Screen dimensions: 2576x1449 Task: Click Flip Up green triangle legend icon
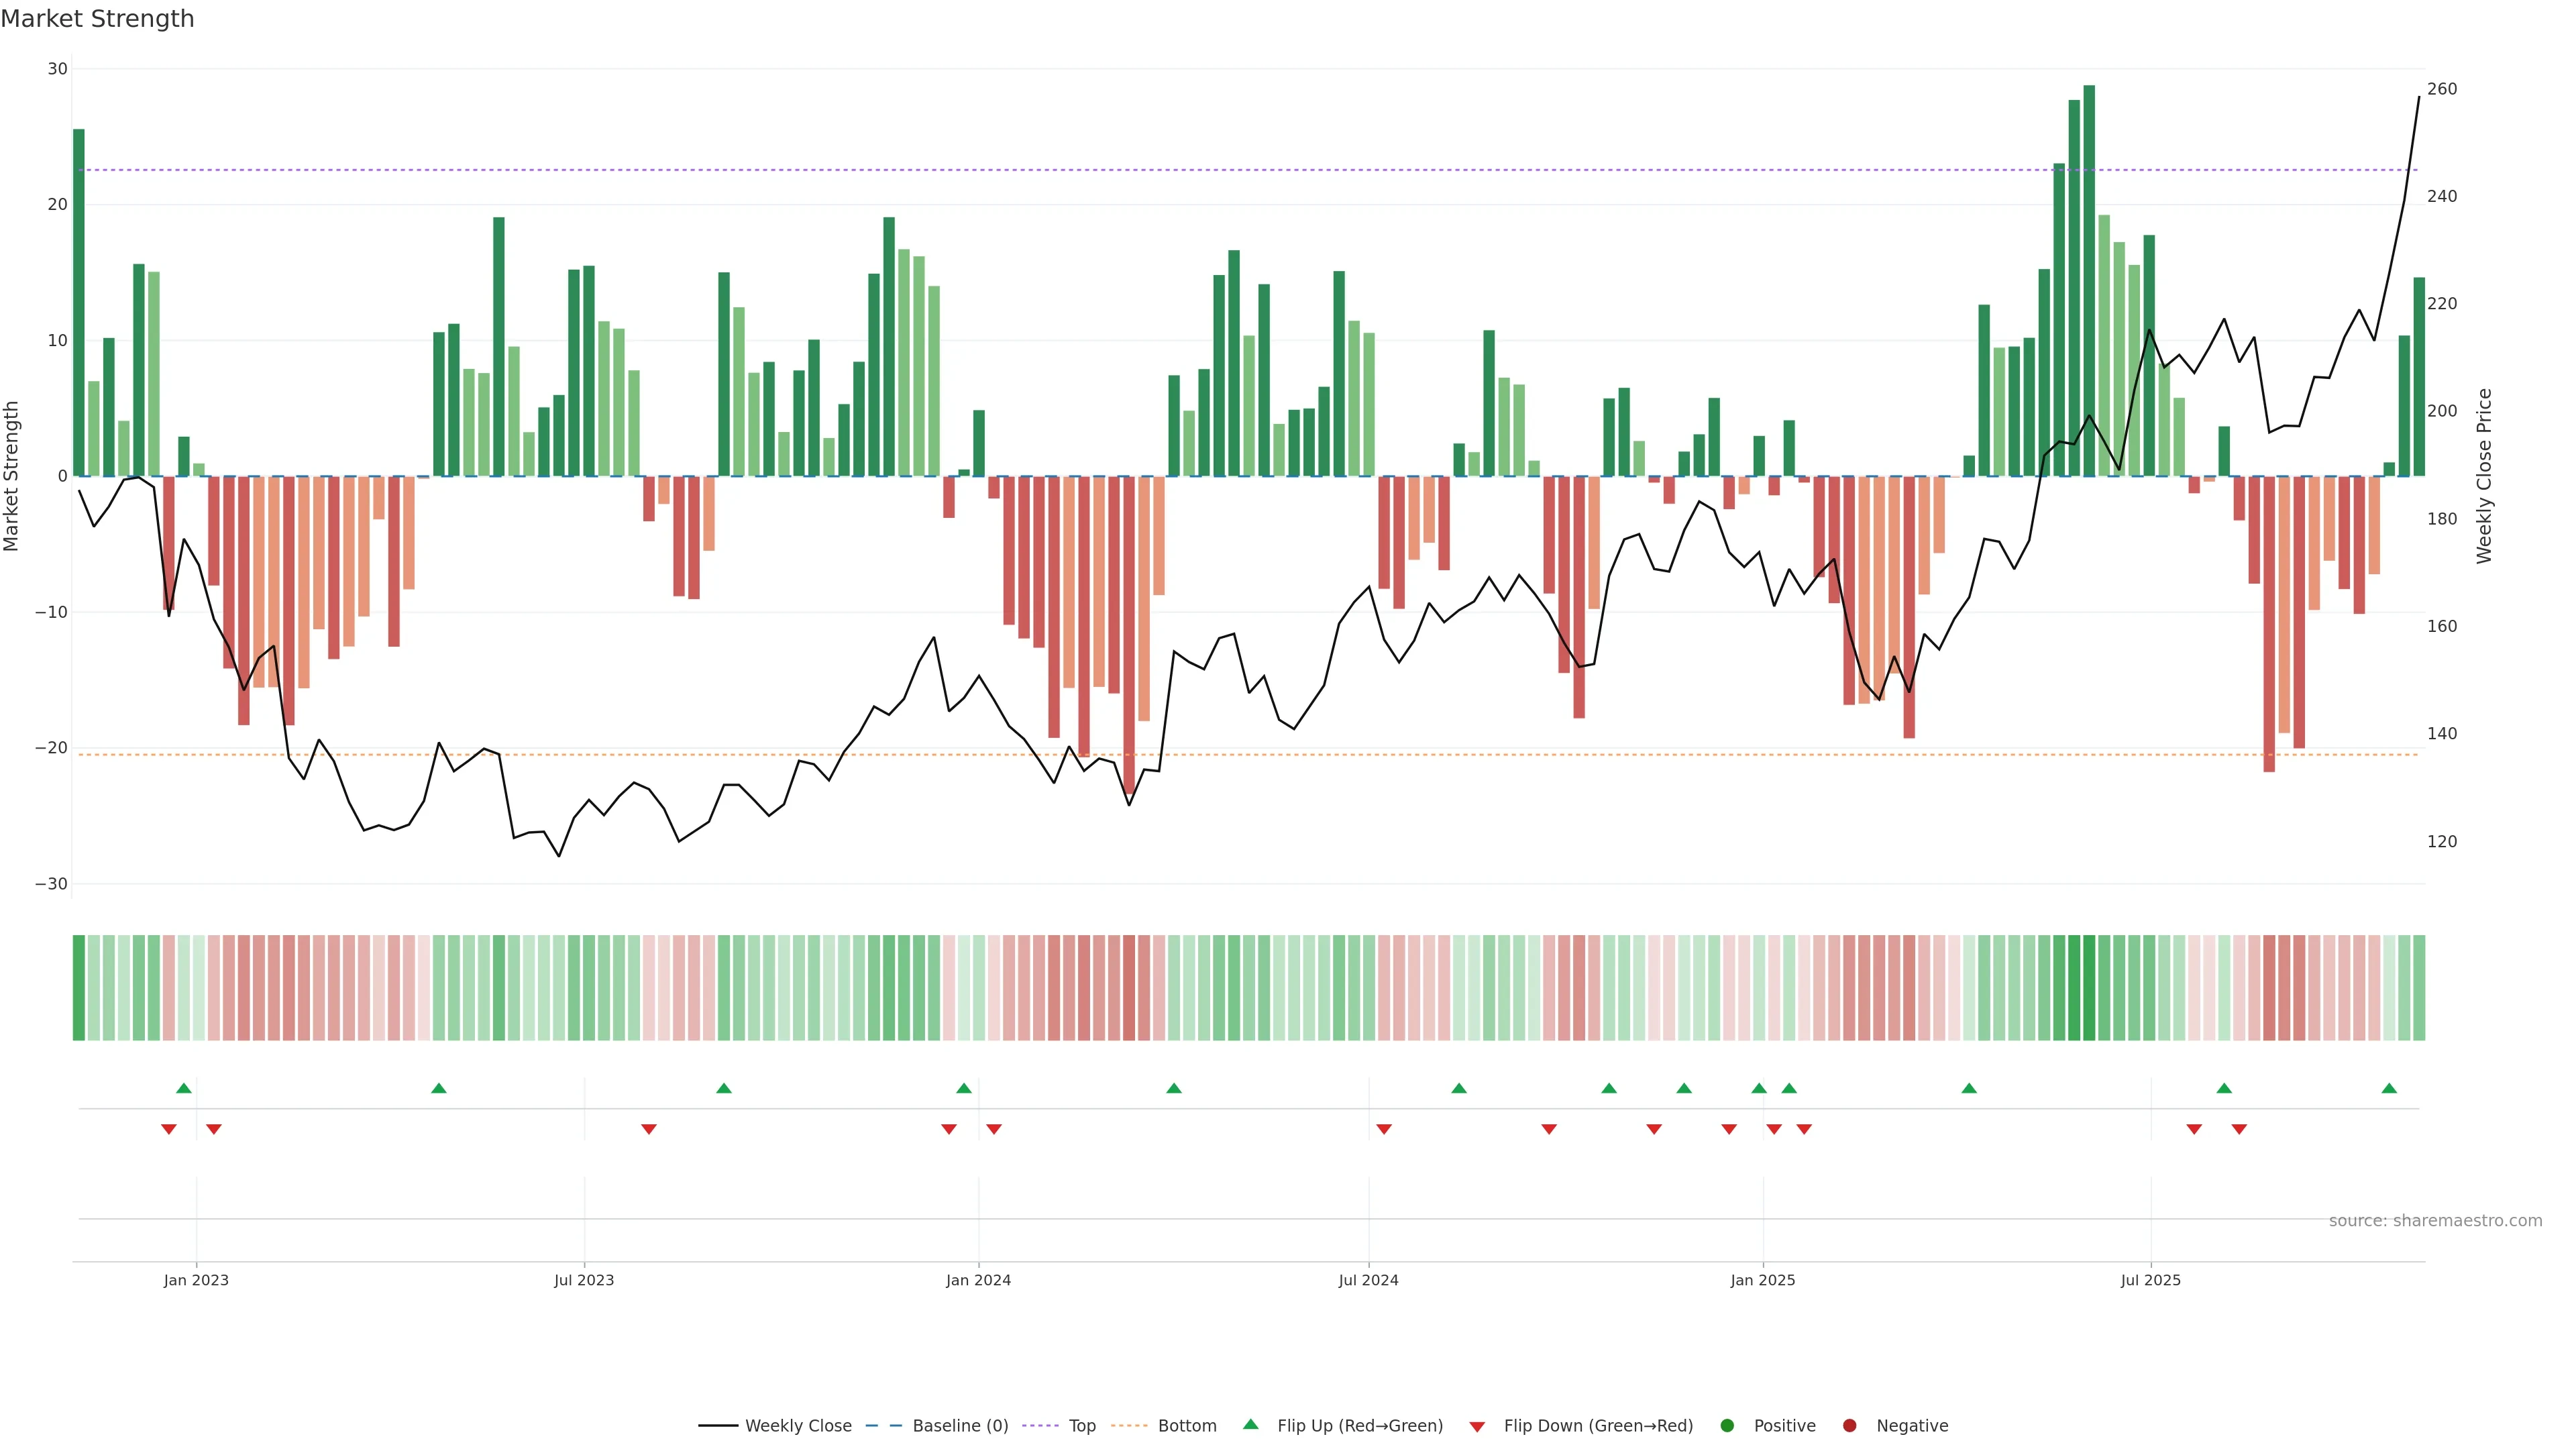click(1250, 1424)
